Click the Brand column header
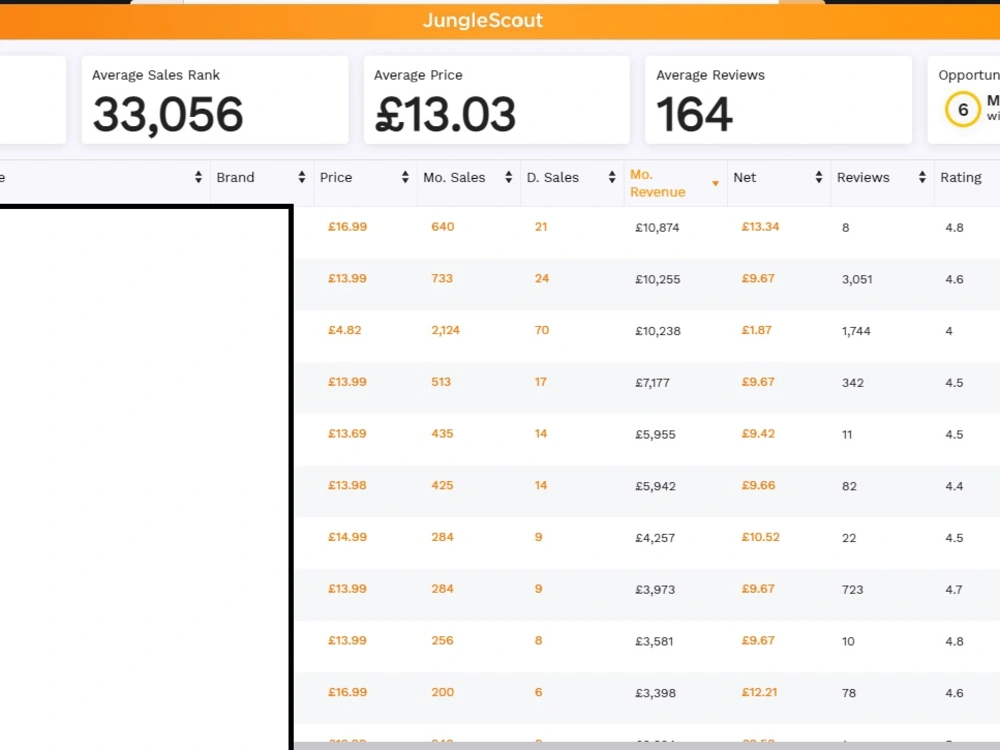This screenshot has width=1000, height=750. [235, 177]
